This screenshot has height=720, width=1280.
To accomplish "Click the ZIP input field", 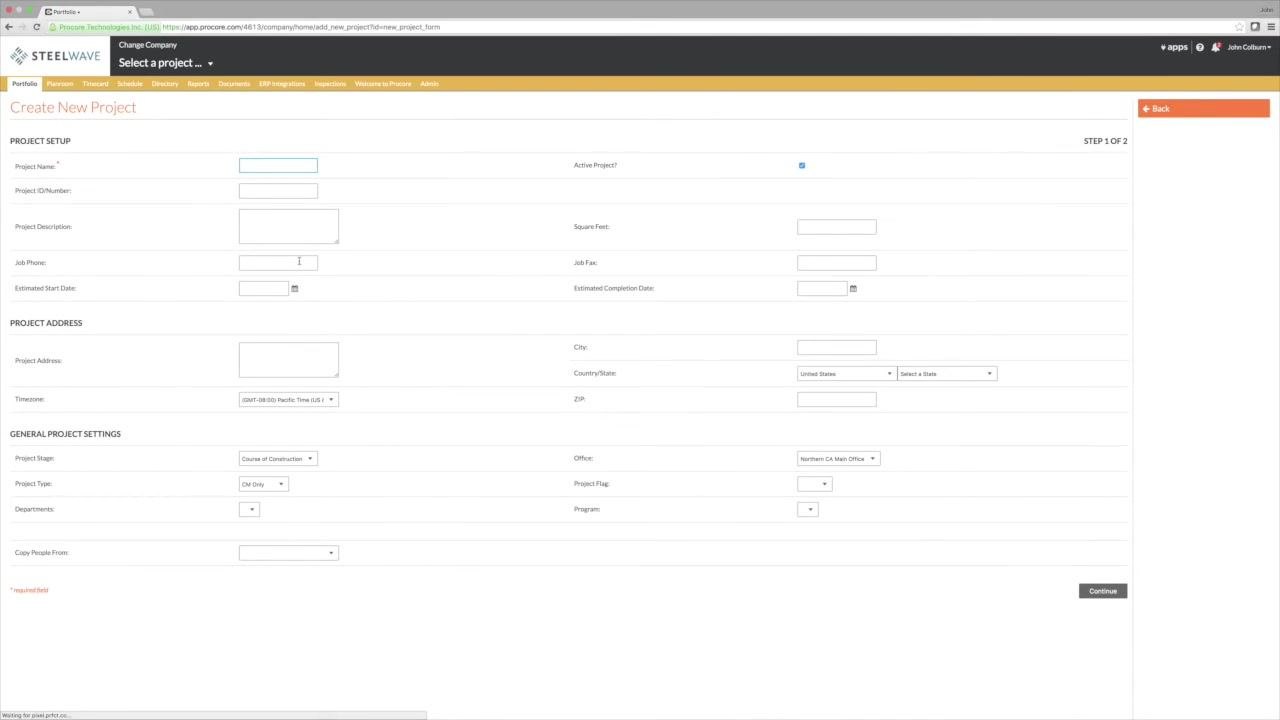I will pos(837,399).
